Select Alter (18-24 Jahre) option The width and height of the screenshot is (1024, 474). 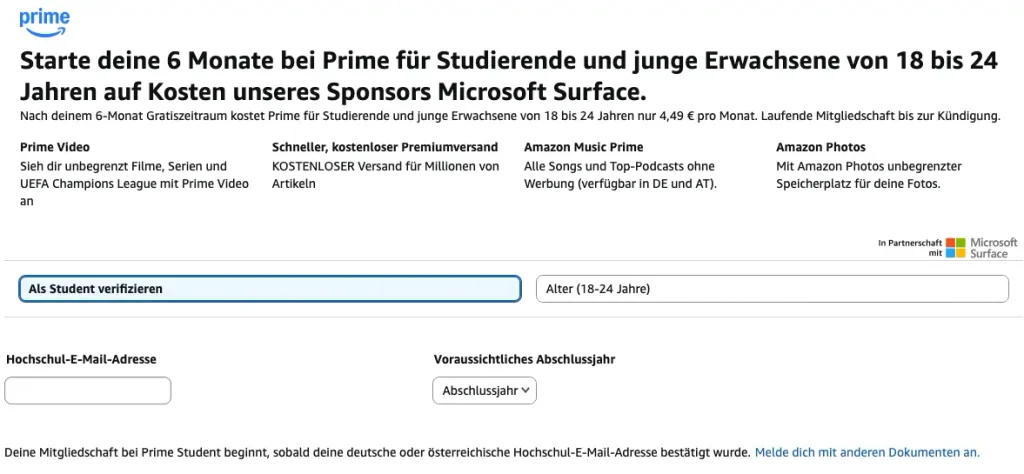tap(772, 289)
